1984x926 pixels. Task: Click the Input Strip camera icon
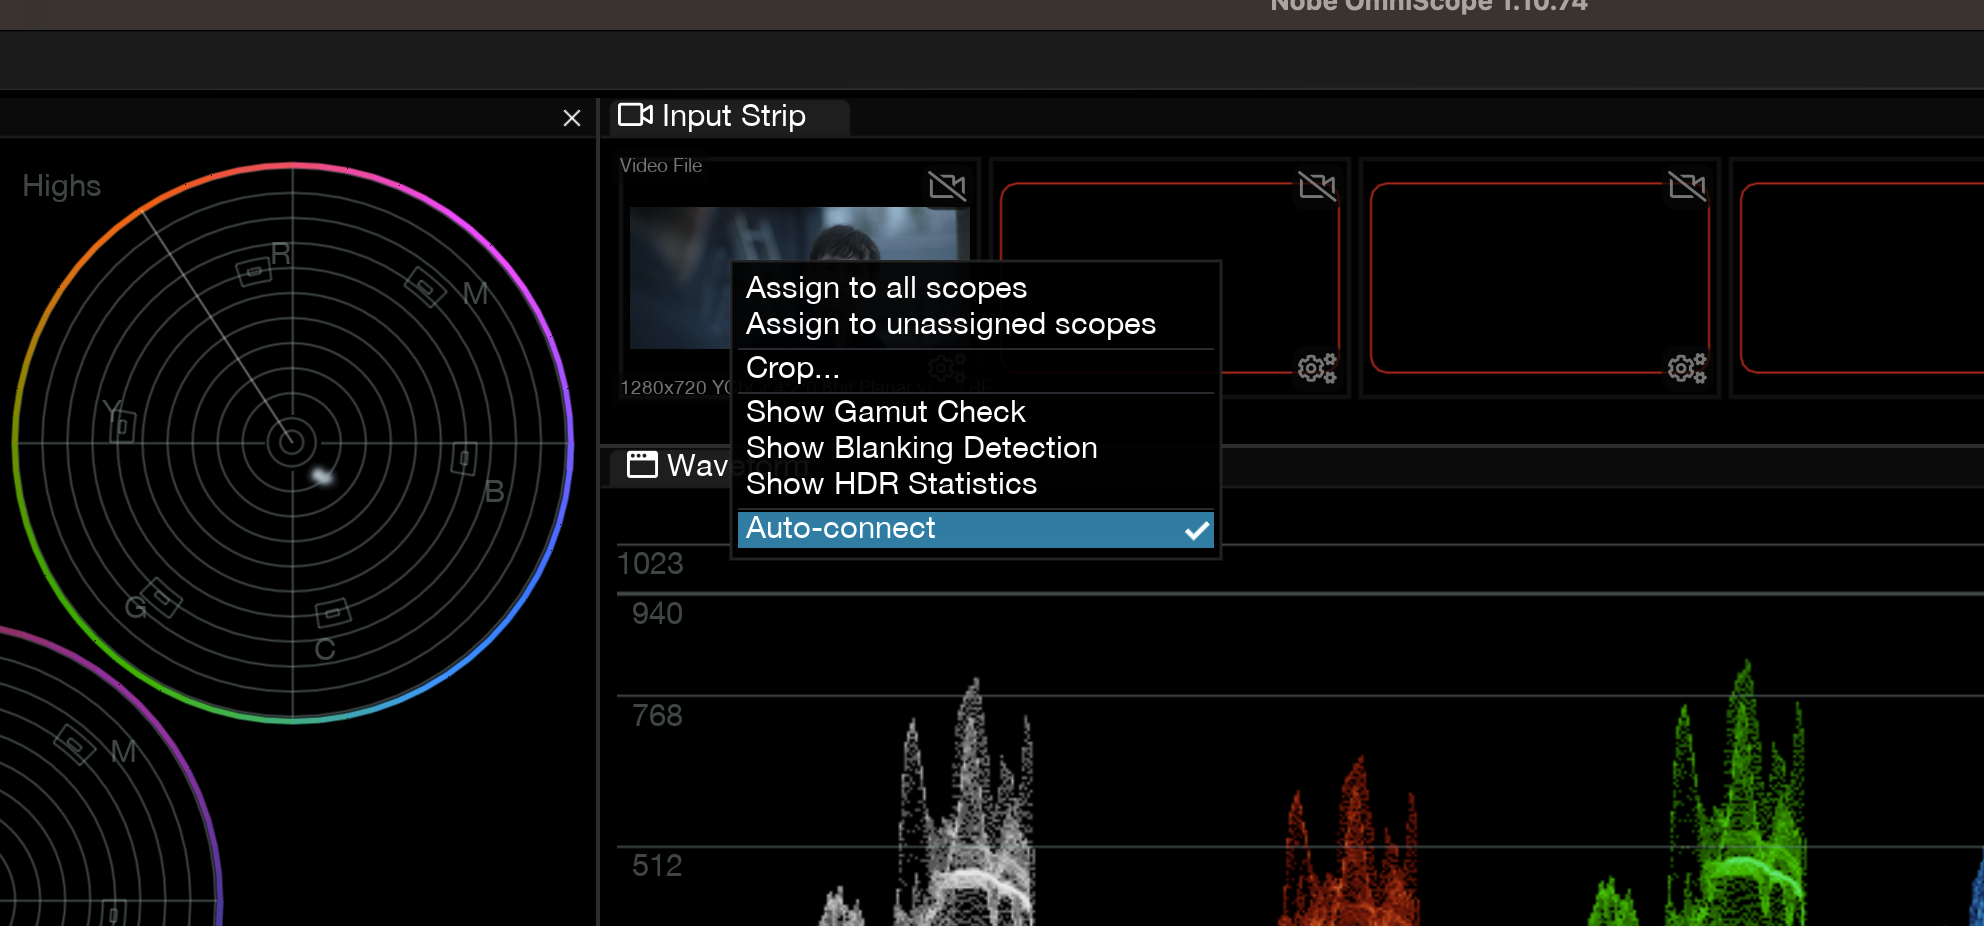635,115
